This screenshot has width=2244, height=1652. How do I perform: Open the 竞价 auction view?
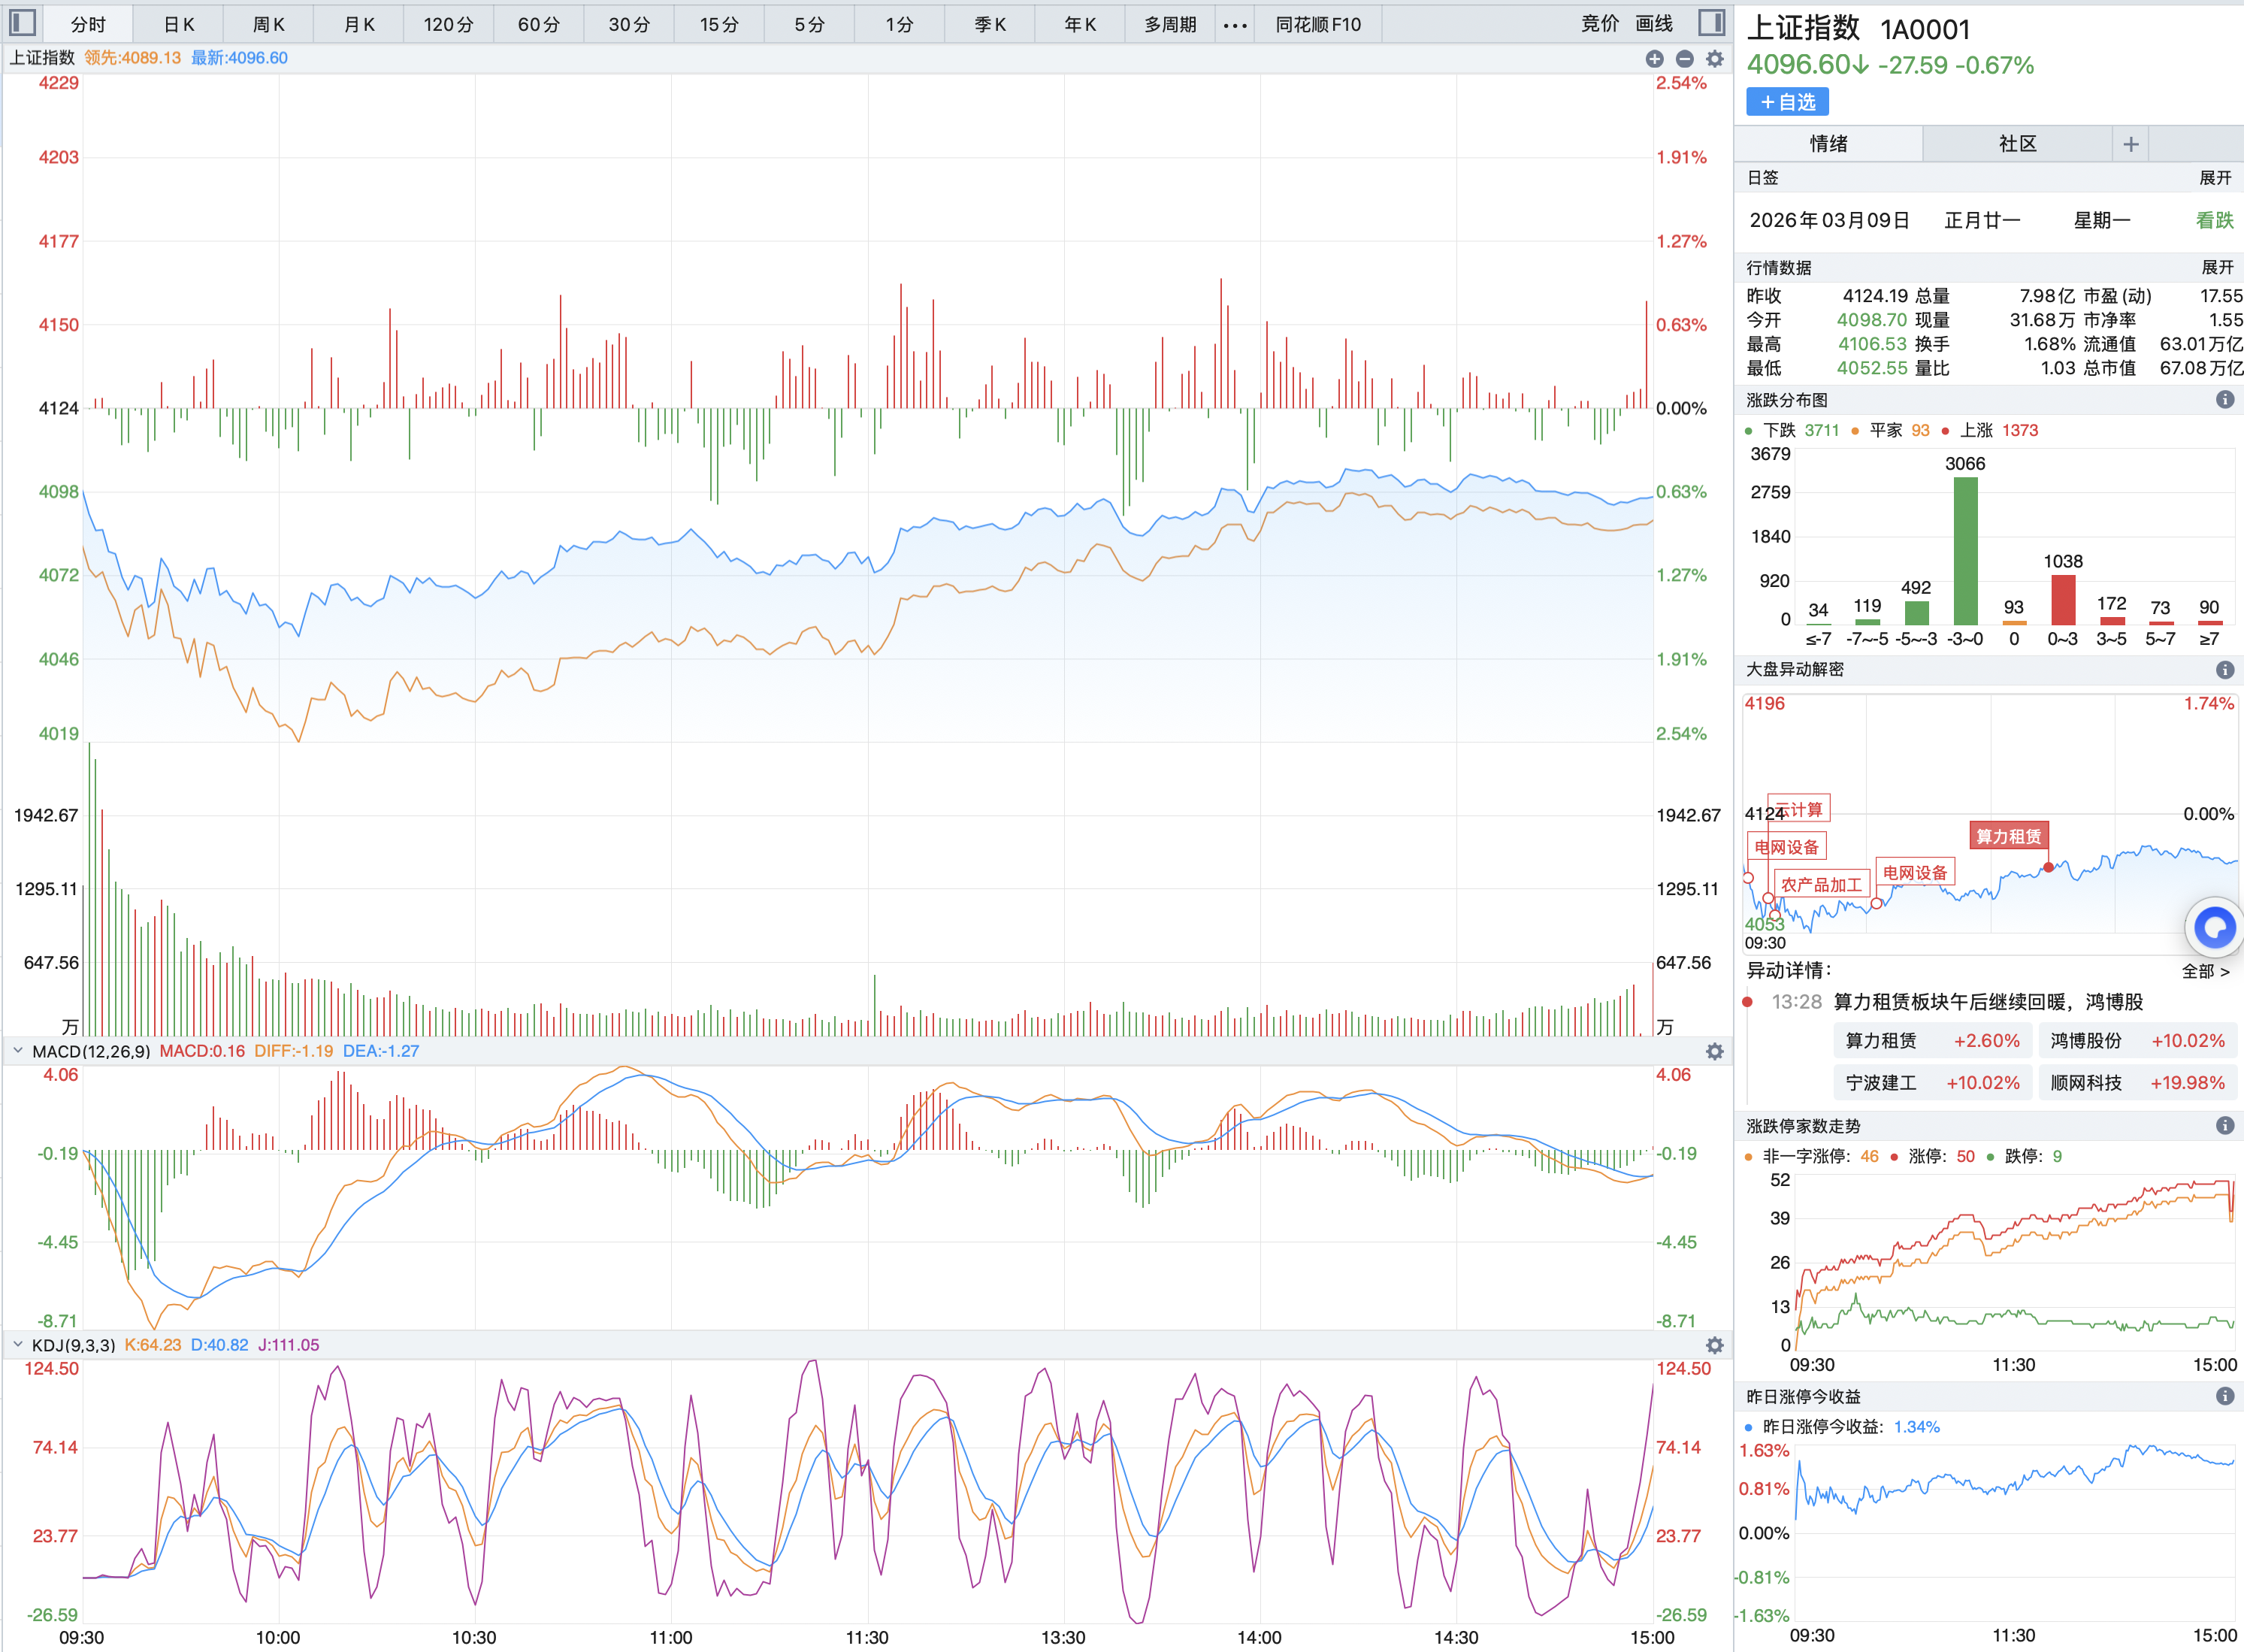tap(1599, 24)
